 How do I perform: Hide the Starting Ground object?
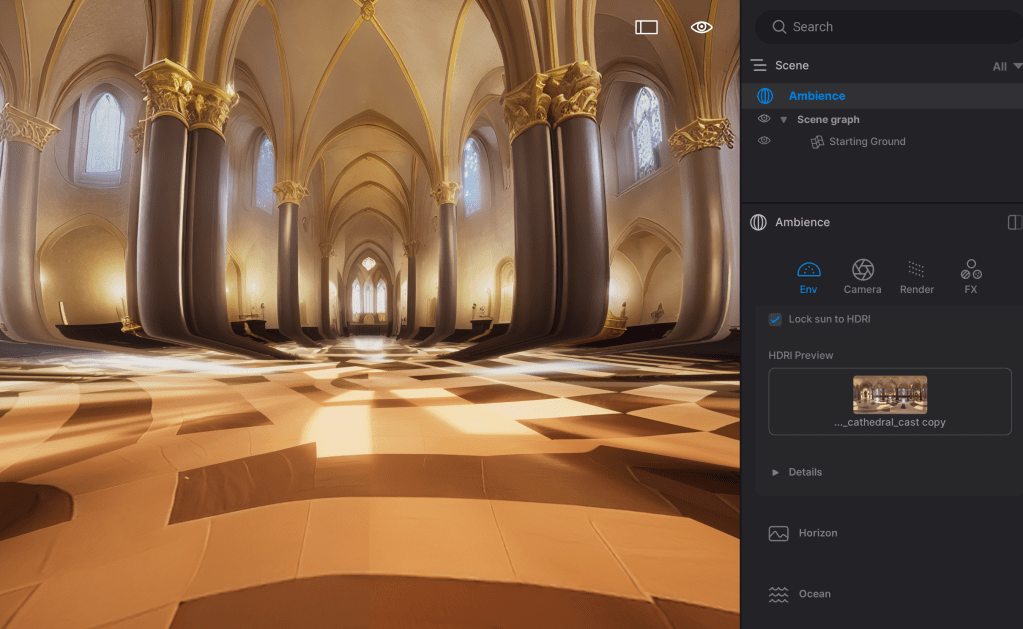pyautogui.click(x=764, y=141)
